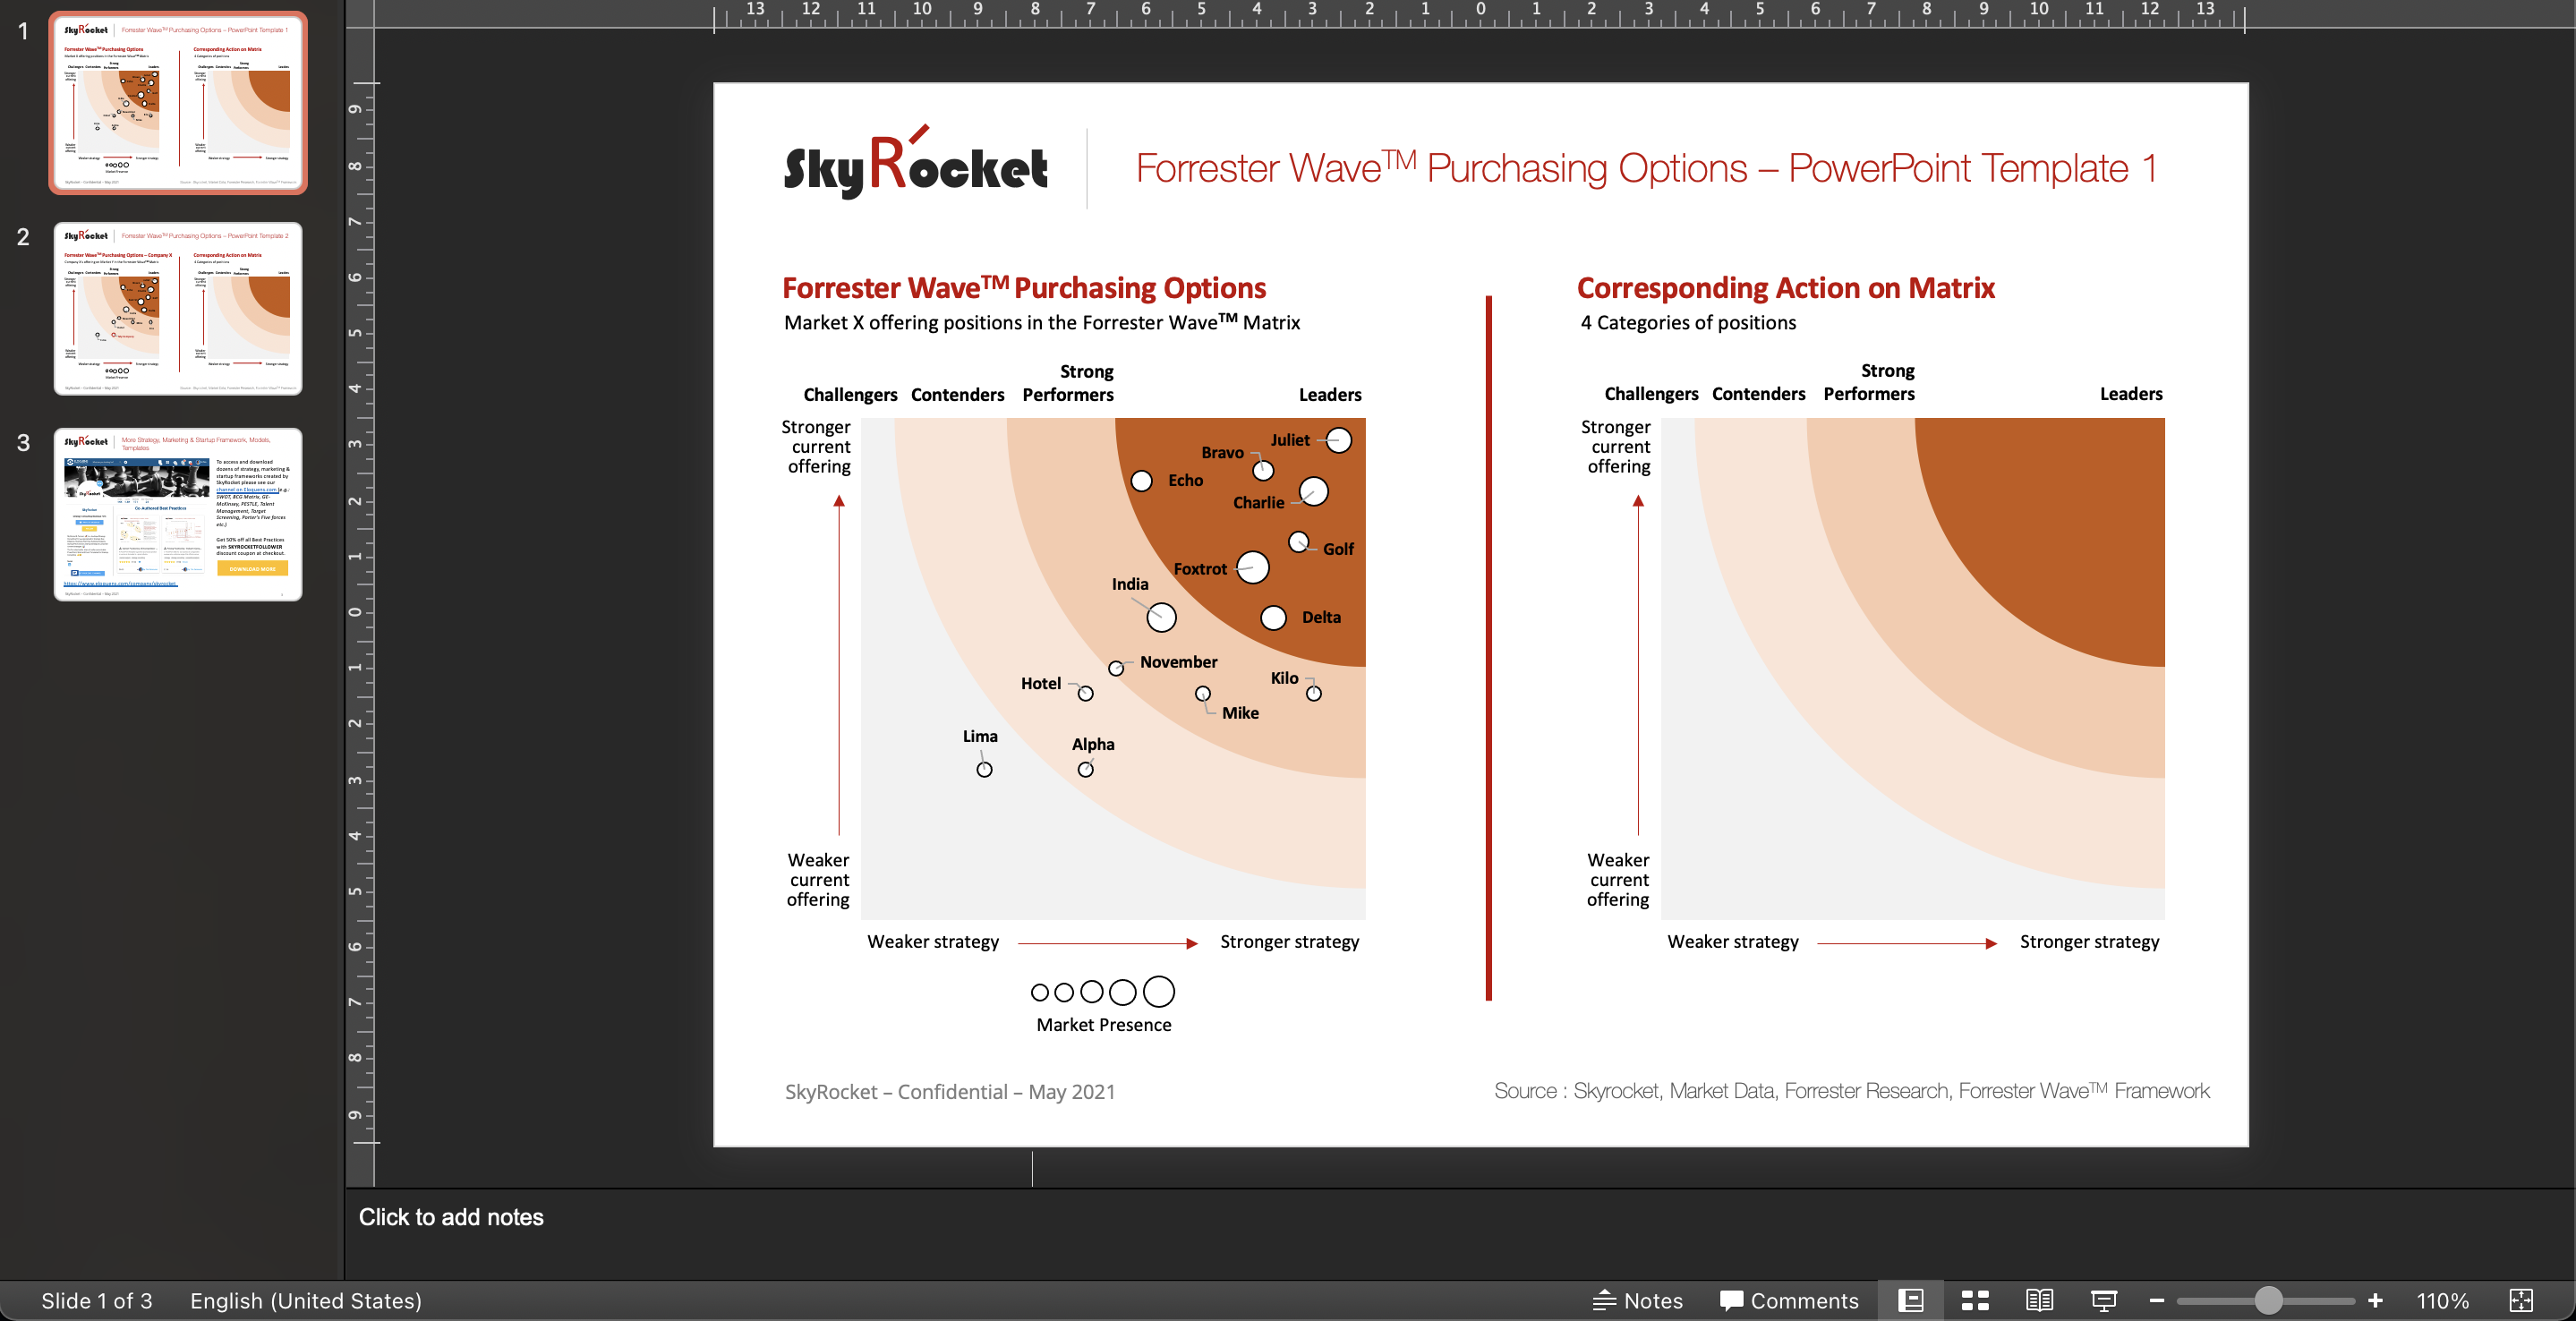This screenshot has height=1321, width=2576.
Task: Start slide show presentation icon
Action: pyautogui.click(x=2103, y=1300)
